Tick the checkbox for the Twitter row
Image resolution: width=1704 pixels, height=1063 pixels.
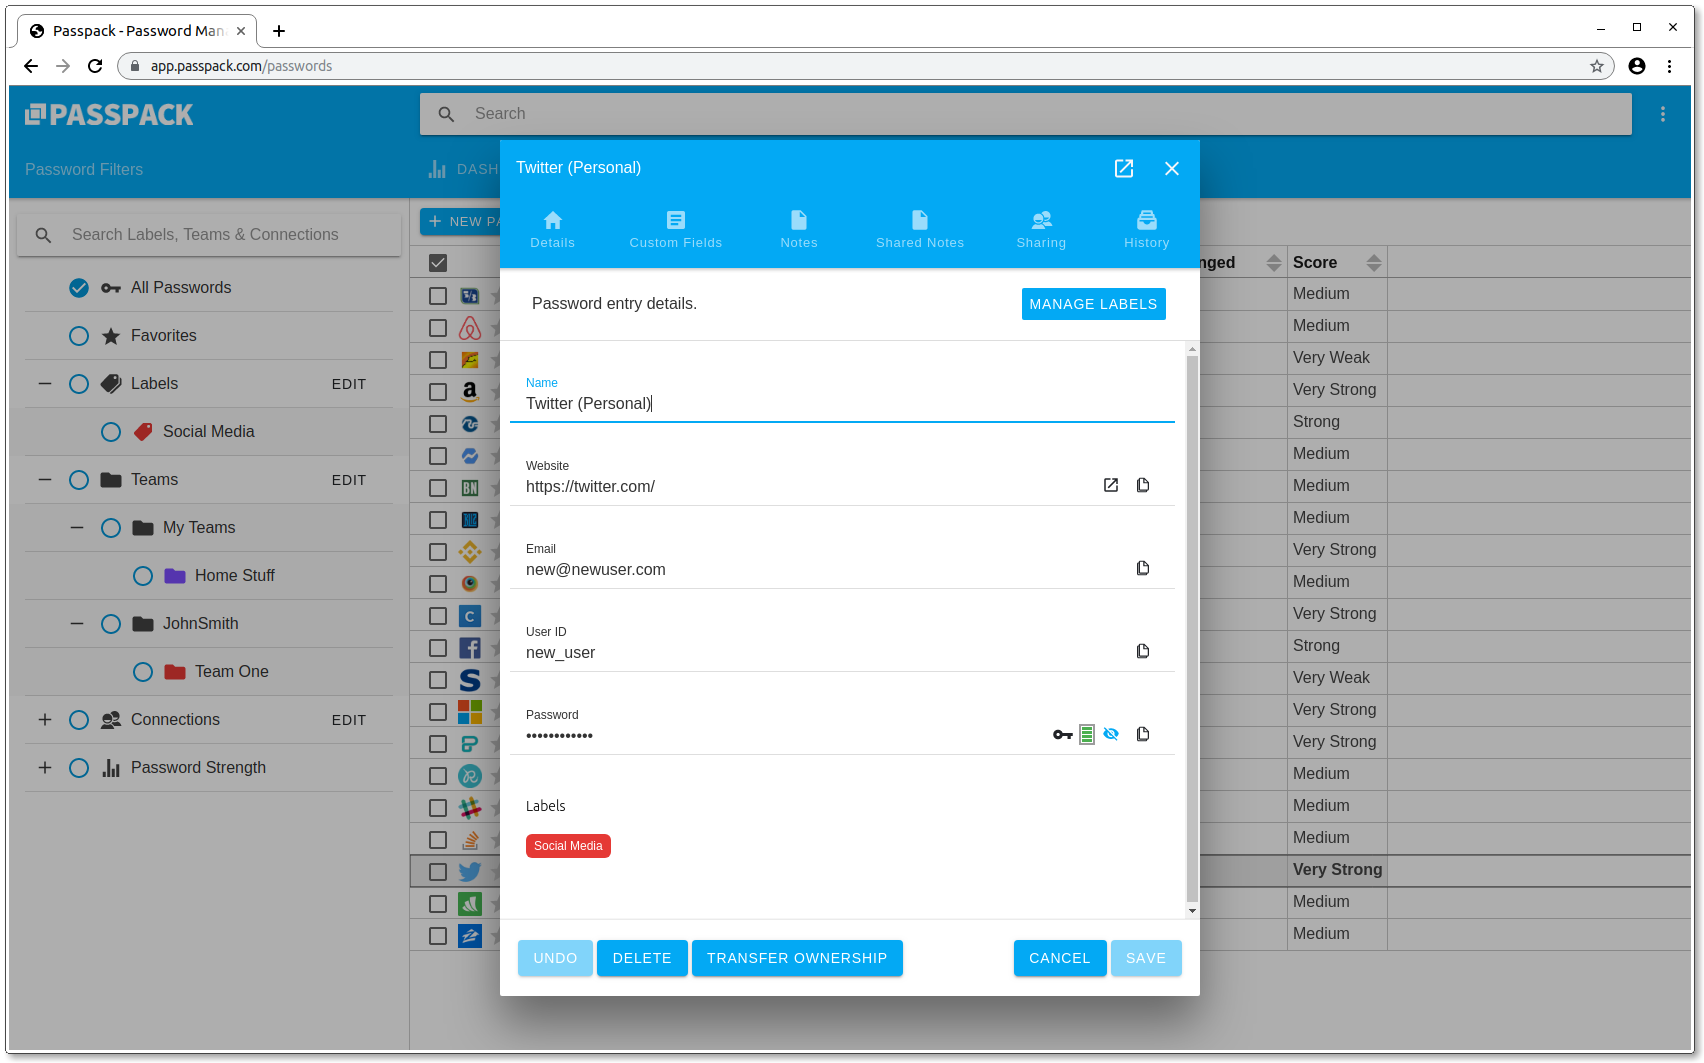[438, 872]
